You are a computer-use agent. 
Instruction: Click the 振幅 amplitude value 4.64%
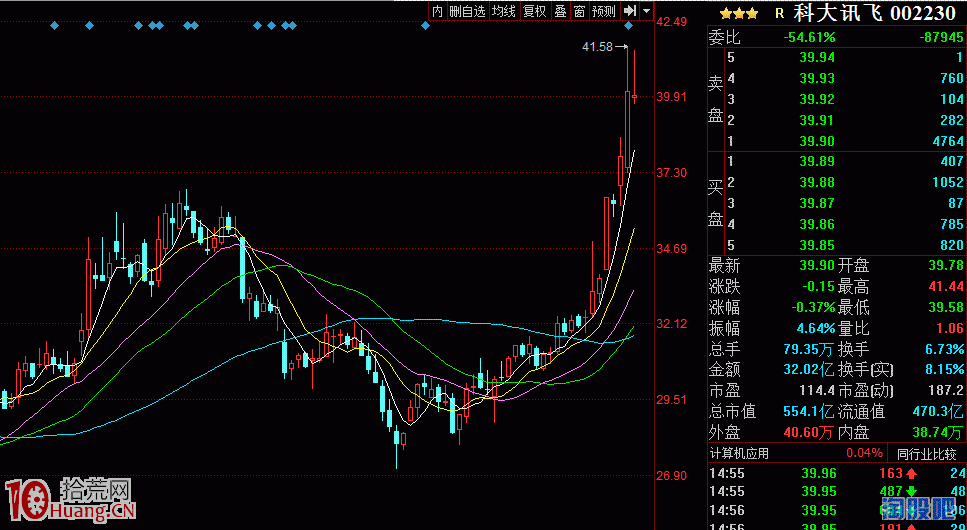[815, 328]
